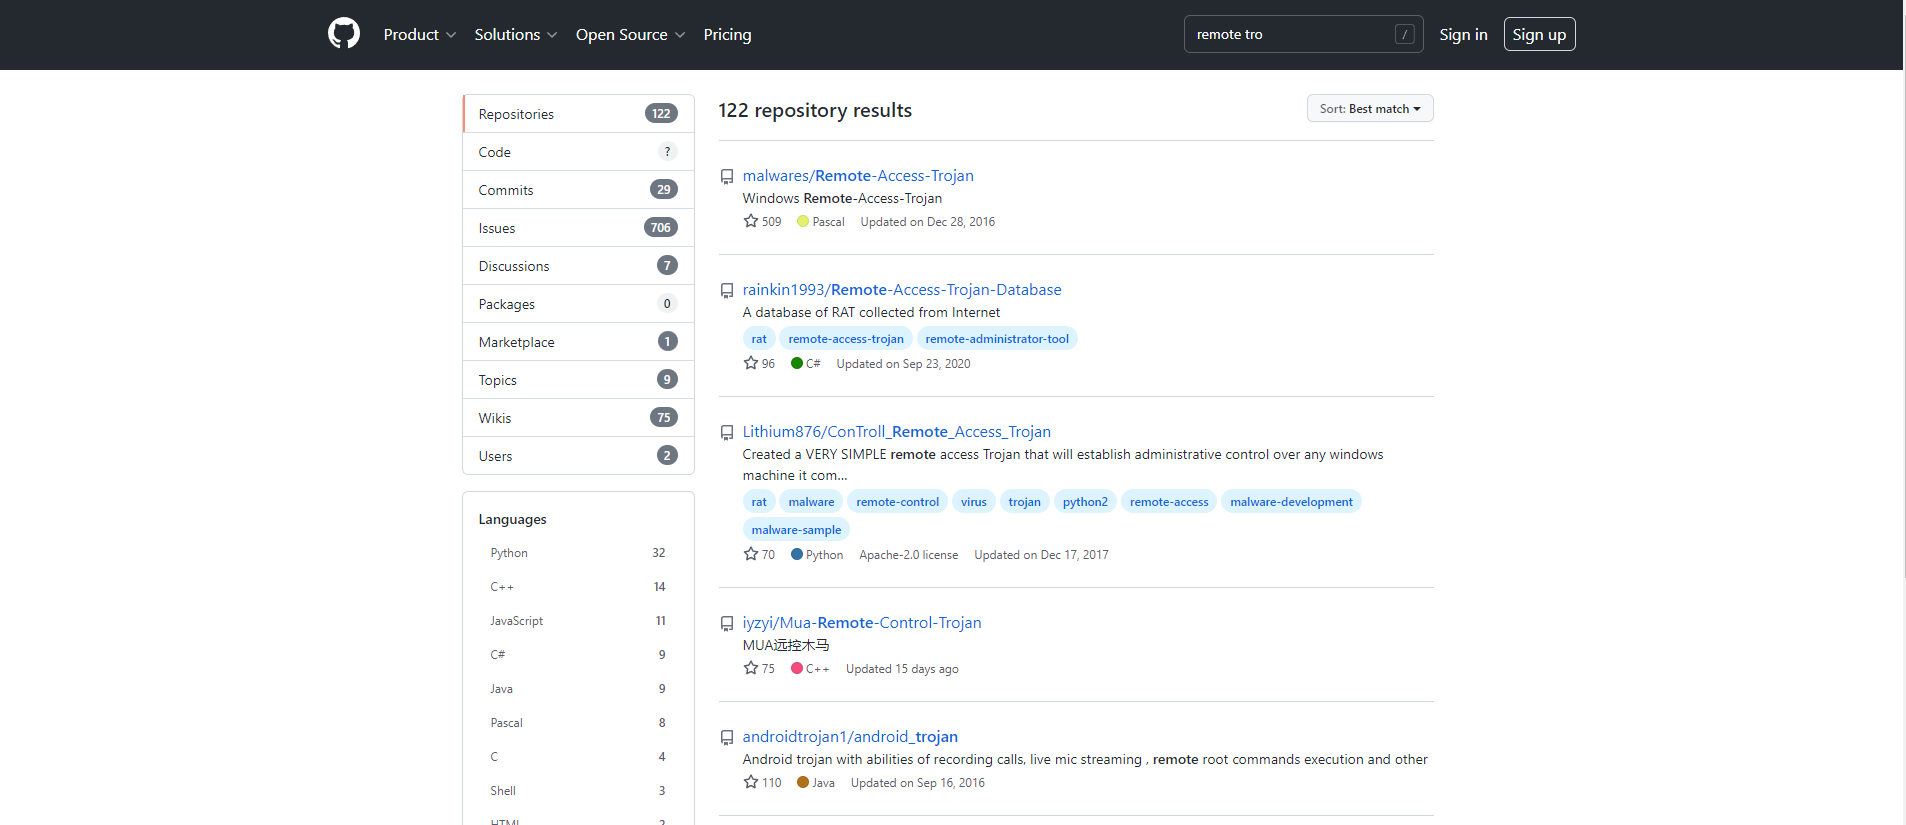Viewport: 1906px width, 825px height.
Task: Switch to Topics search results
Action: click(578, 380)
